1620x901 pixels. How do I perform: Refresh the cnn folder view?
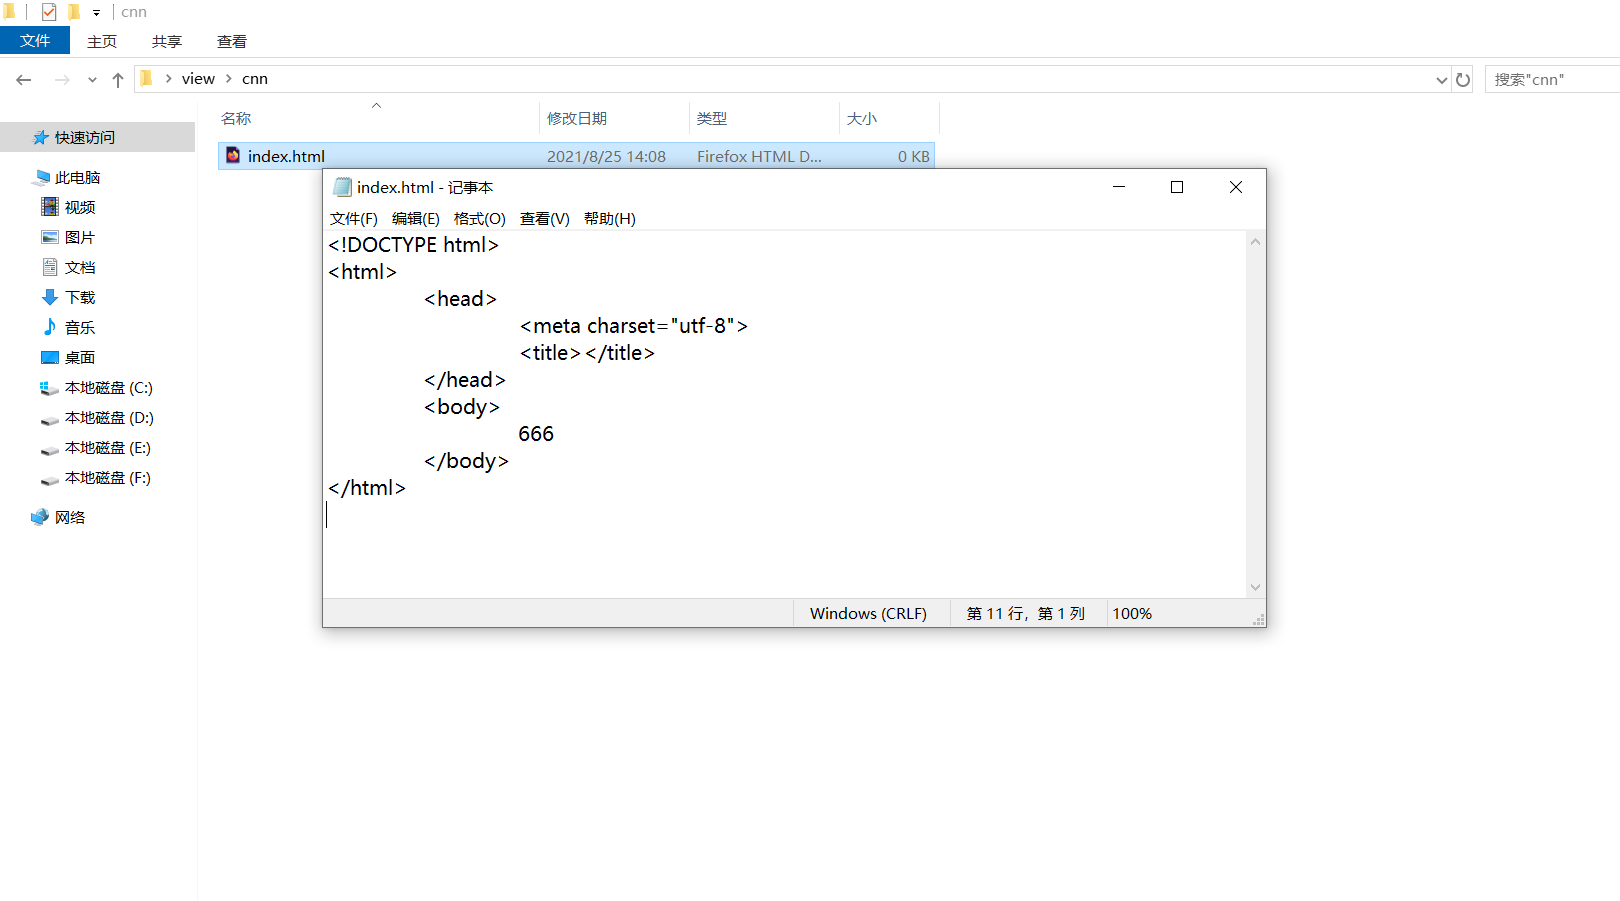(1463, 79)
